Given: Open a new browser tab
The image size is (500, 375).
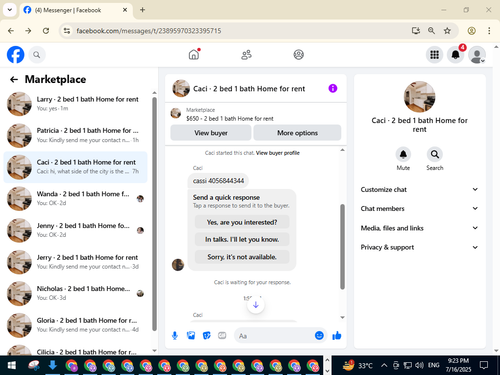Looking at the screenshot, I should (142, 10).
